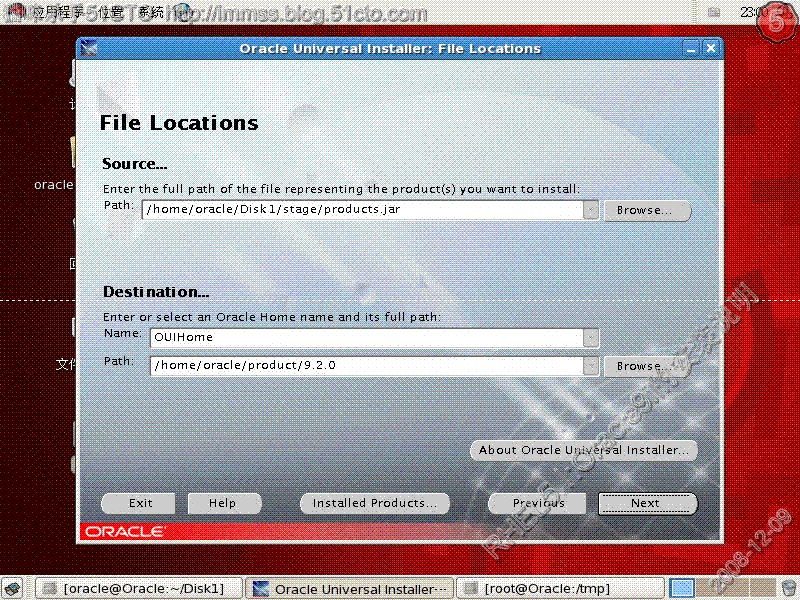Click the Previous button
Image resolution: width=800 pixels, height=600 pixels.
[x=538, y=503]
